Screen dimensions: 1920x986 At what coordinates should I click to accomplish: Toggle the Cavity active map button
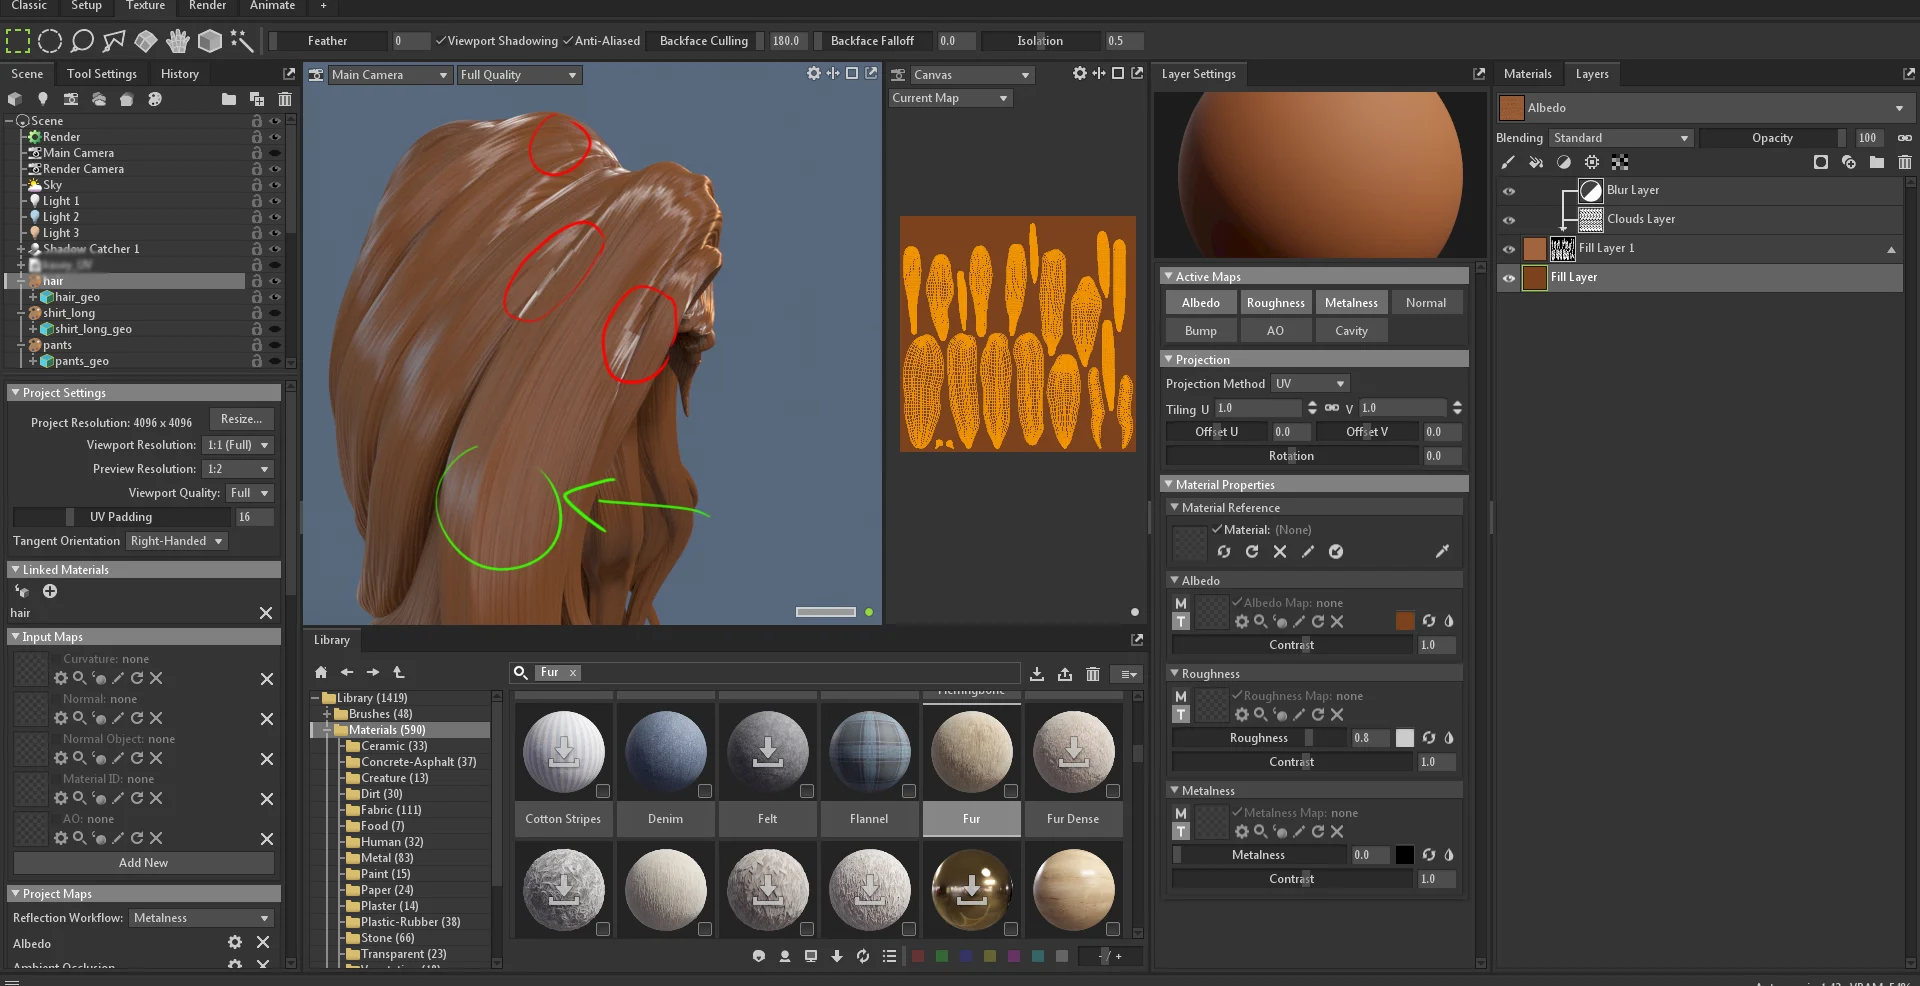coord(1351,331)
